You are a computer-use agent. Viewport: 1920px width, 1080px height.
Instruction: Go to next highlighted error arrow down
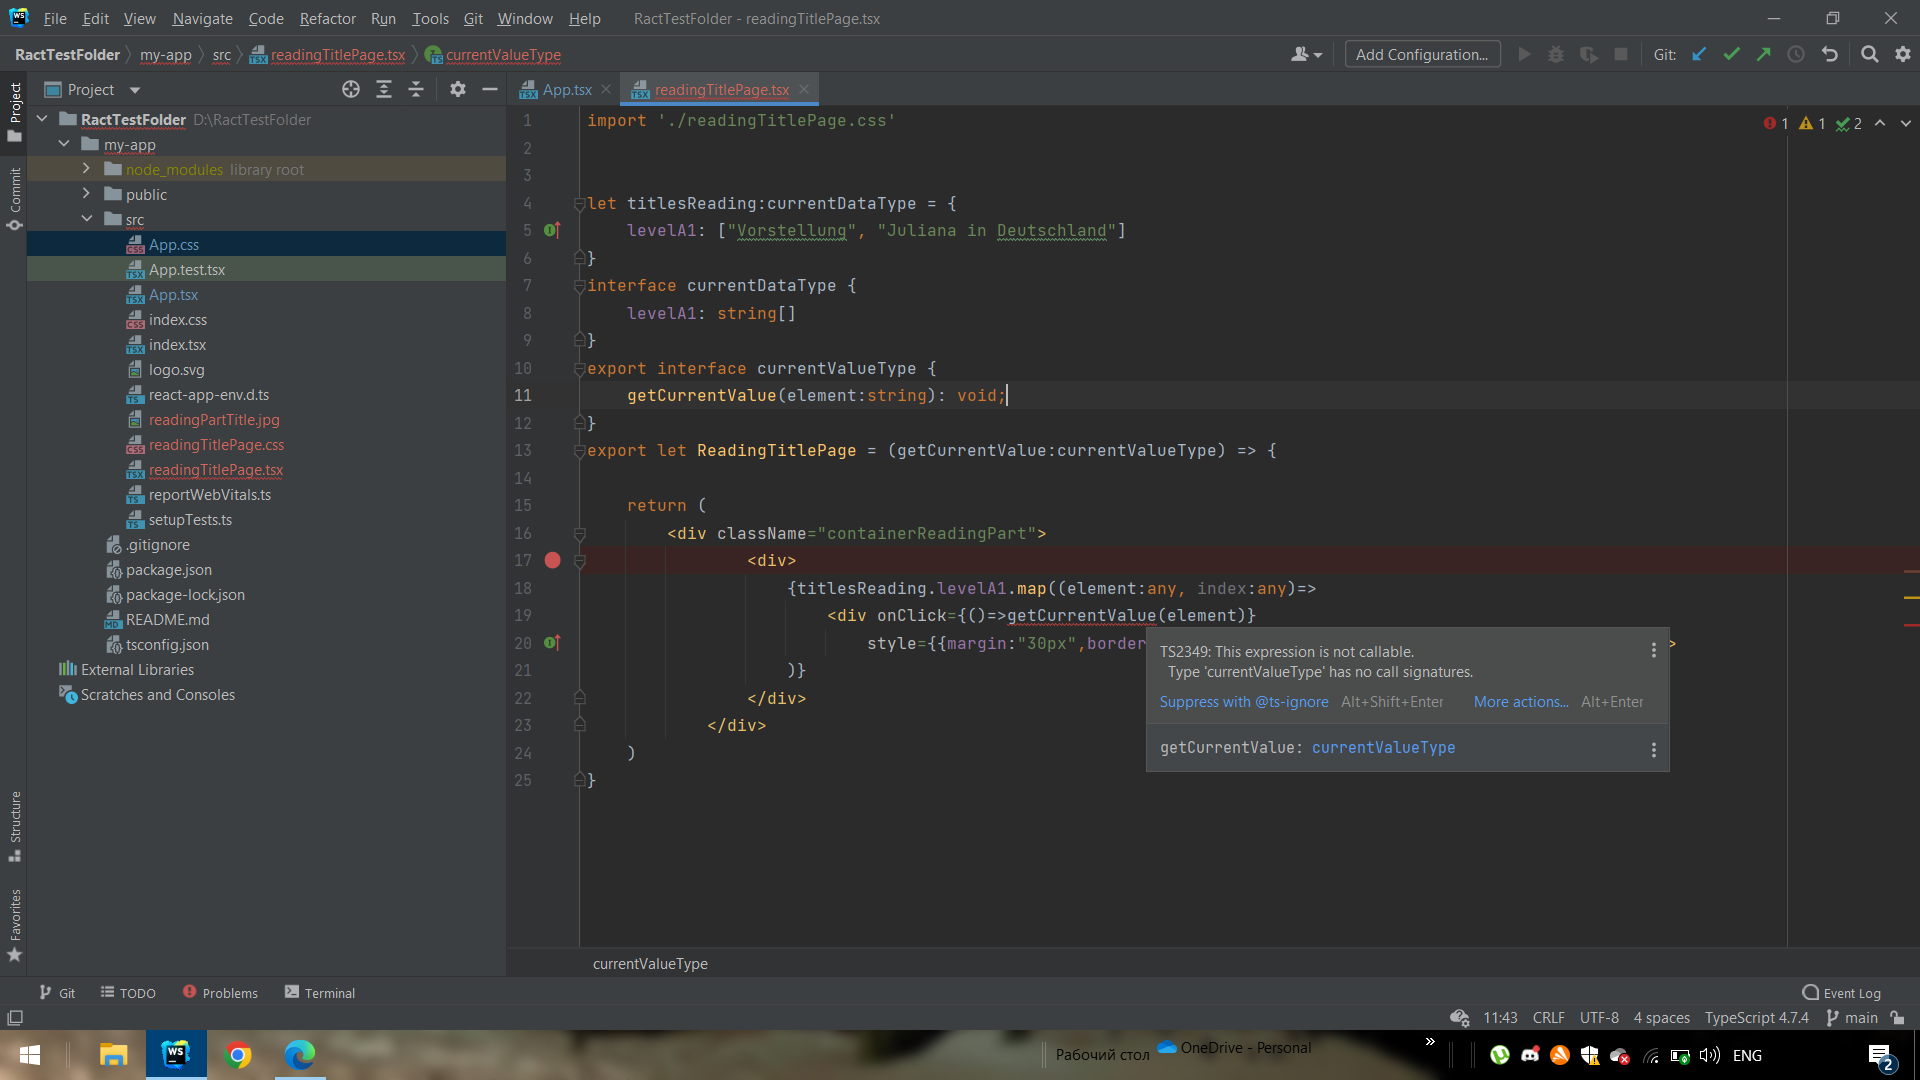1905,123
